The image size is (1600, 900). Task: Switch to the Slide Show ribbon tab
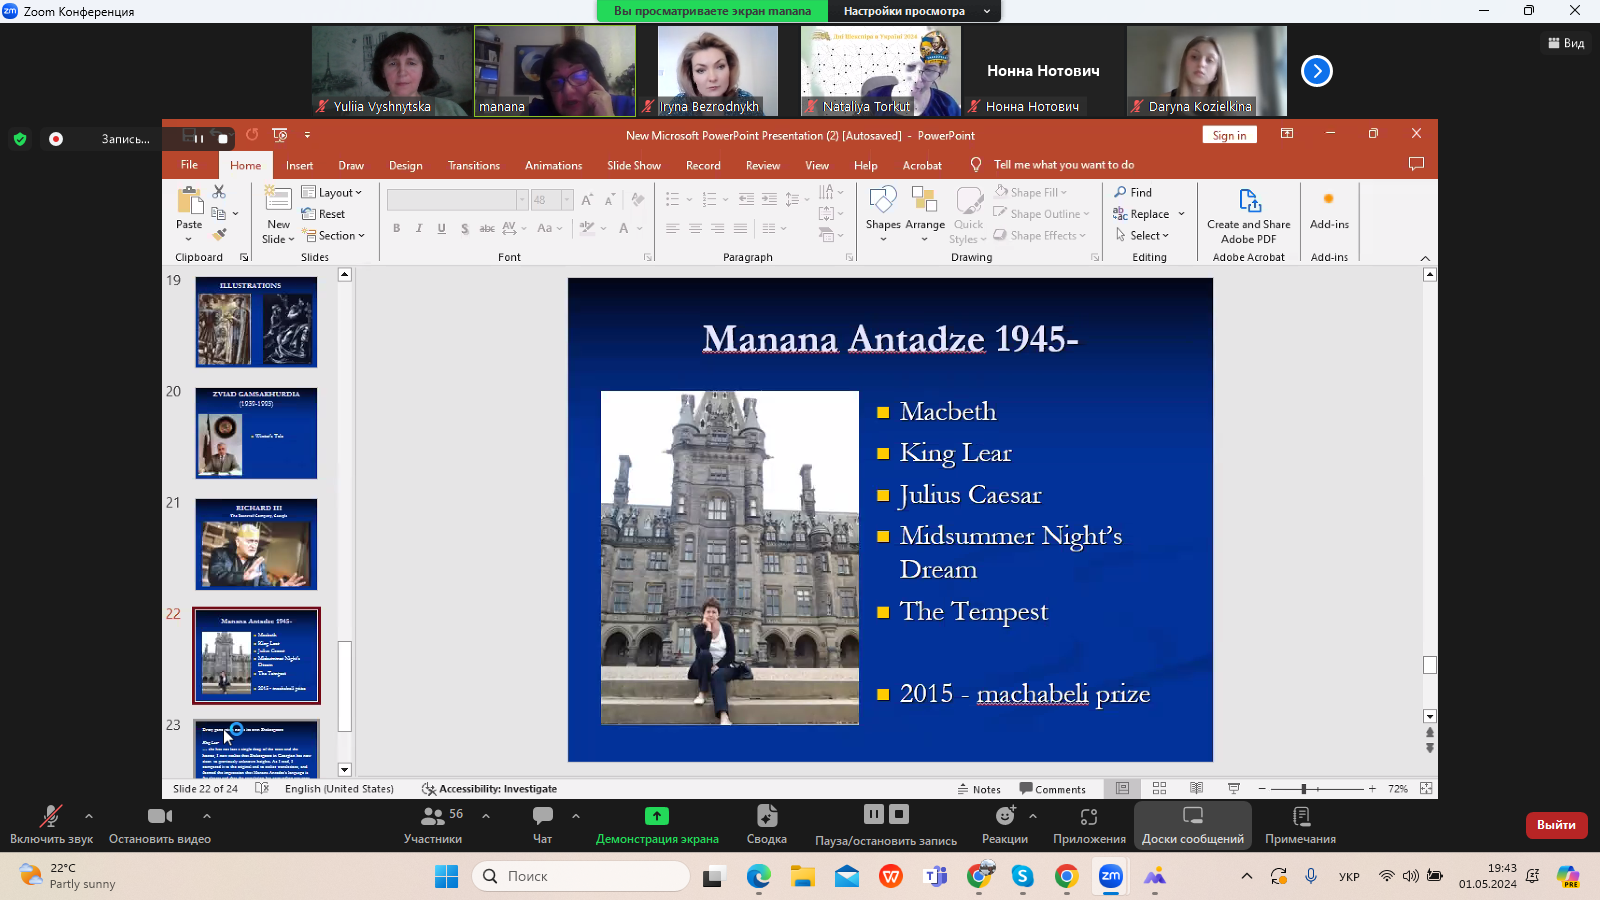click(x=633, y=166)
